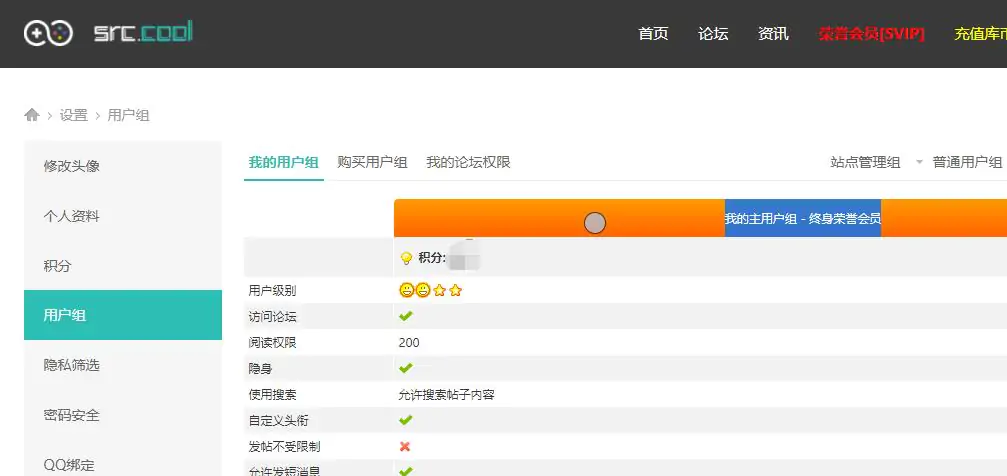Click the 阅读权限 value 200
The height and width of the screenshot is (476, 1007).
point(408,342)
